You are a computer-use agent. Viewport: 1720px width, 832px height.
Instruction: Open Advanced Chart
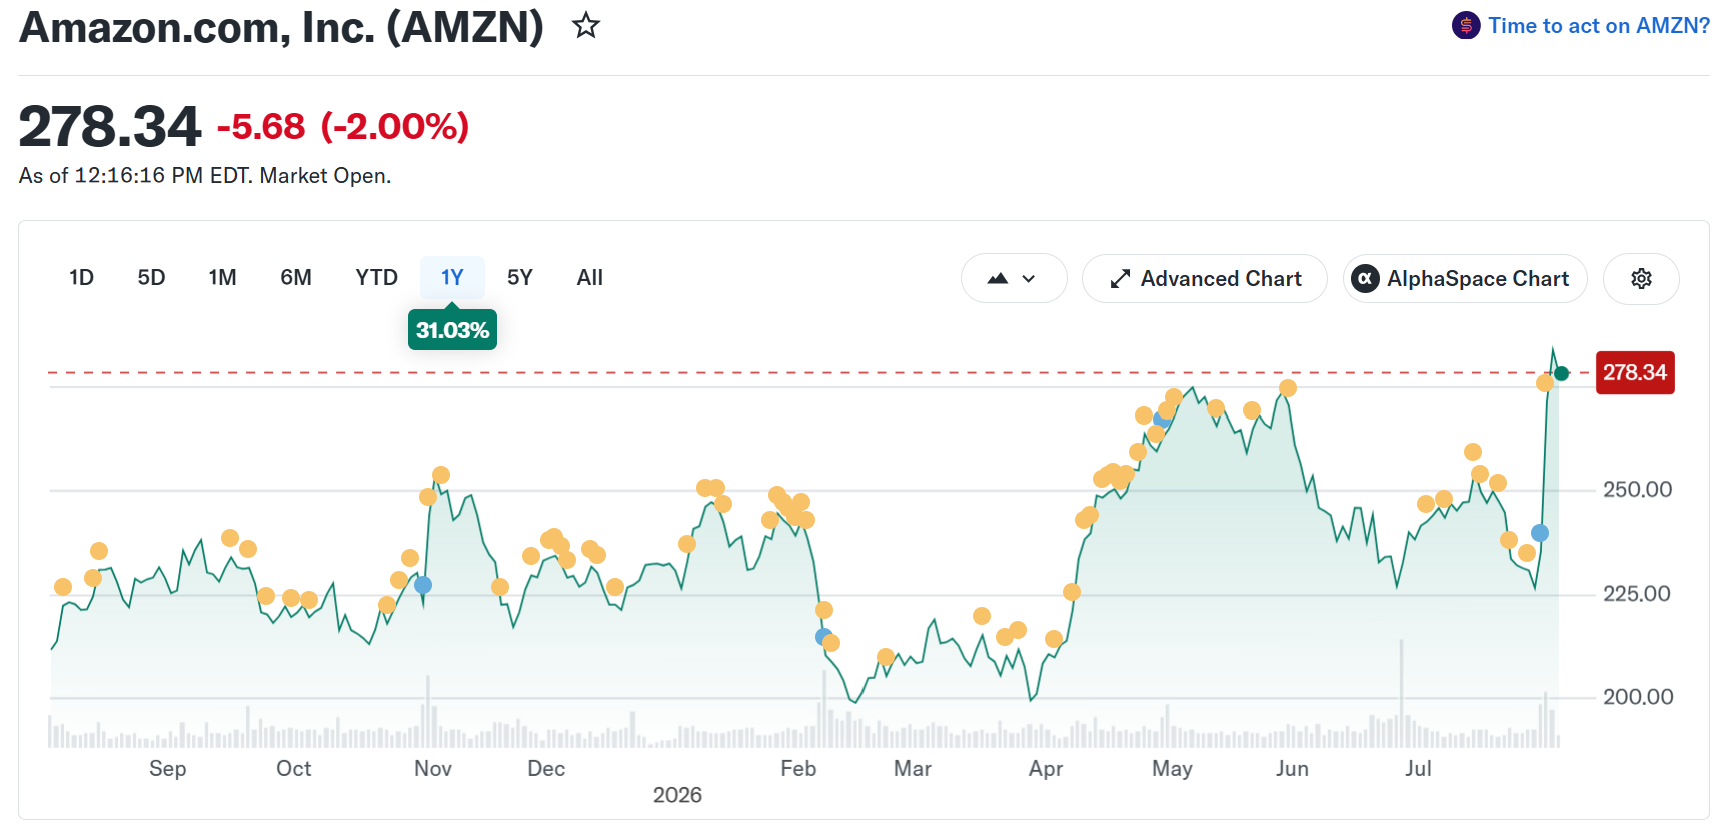click(x=1205, y=279)
